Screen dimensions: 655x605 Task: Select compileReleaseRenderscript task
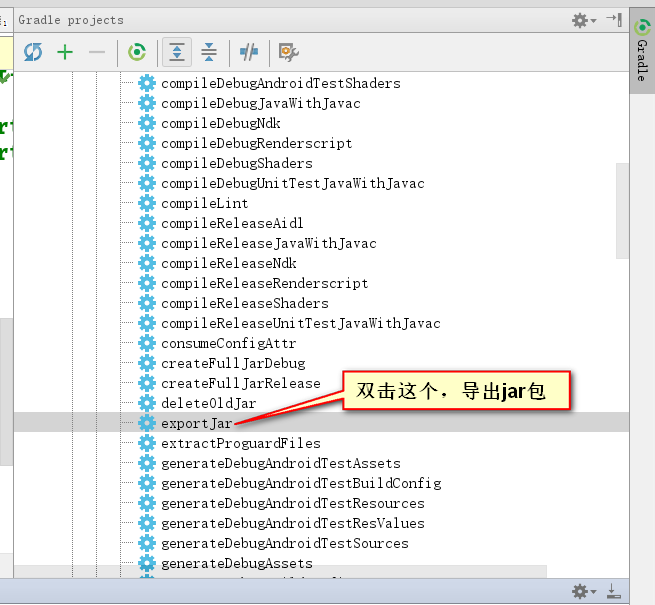(x=264, y=283)
